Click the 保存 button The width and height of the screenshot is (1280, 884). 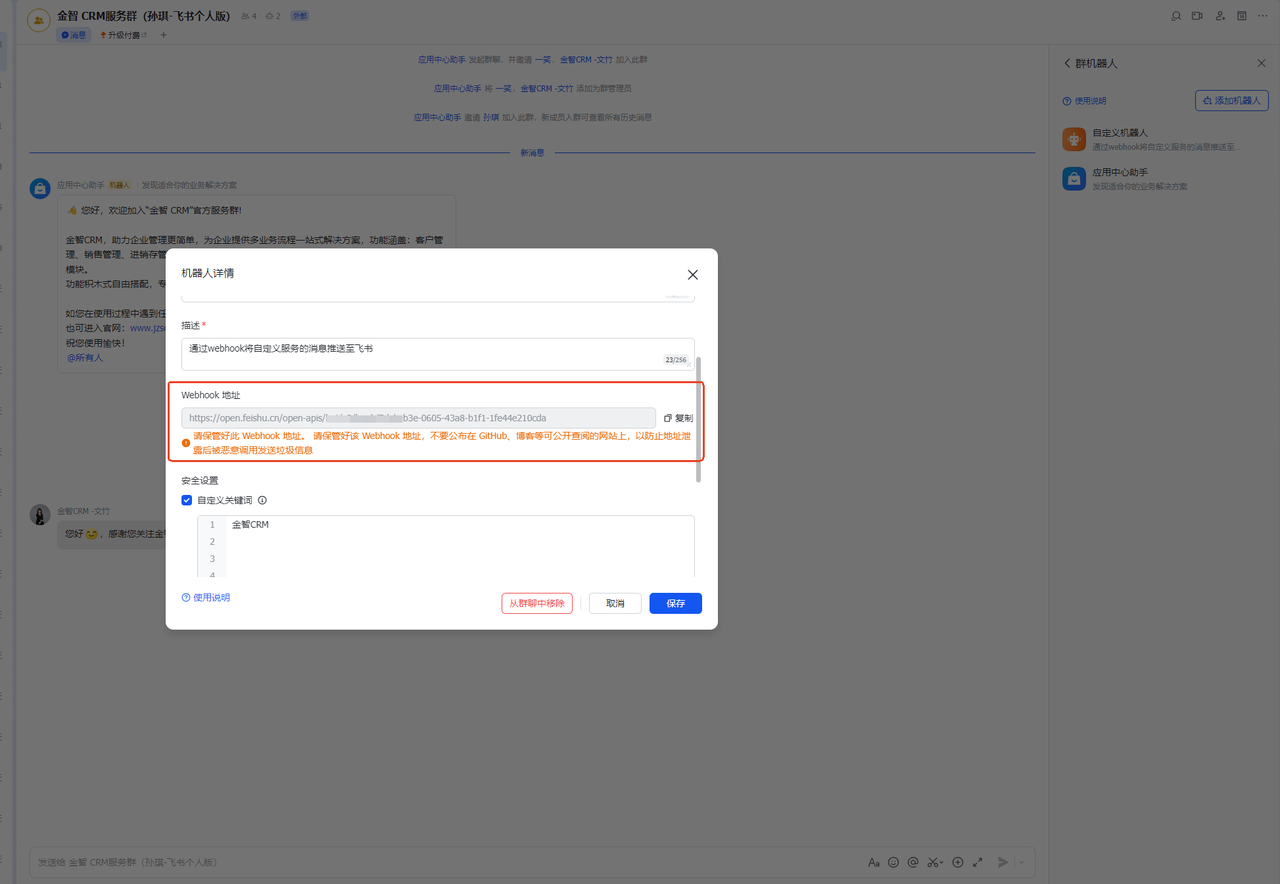(676, 603)
